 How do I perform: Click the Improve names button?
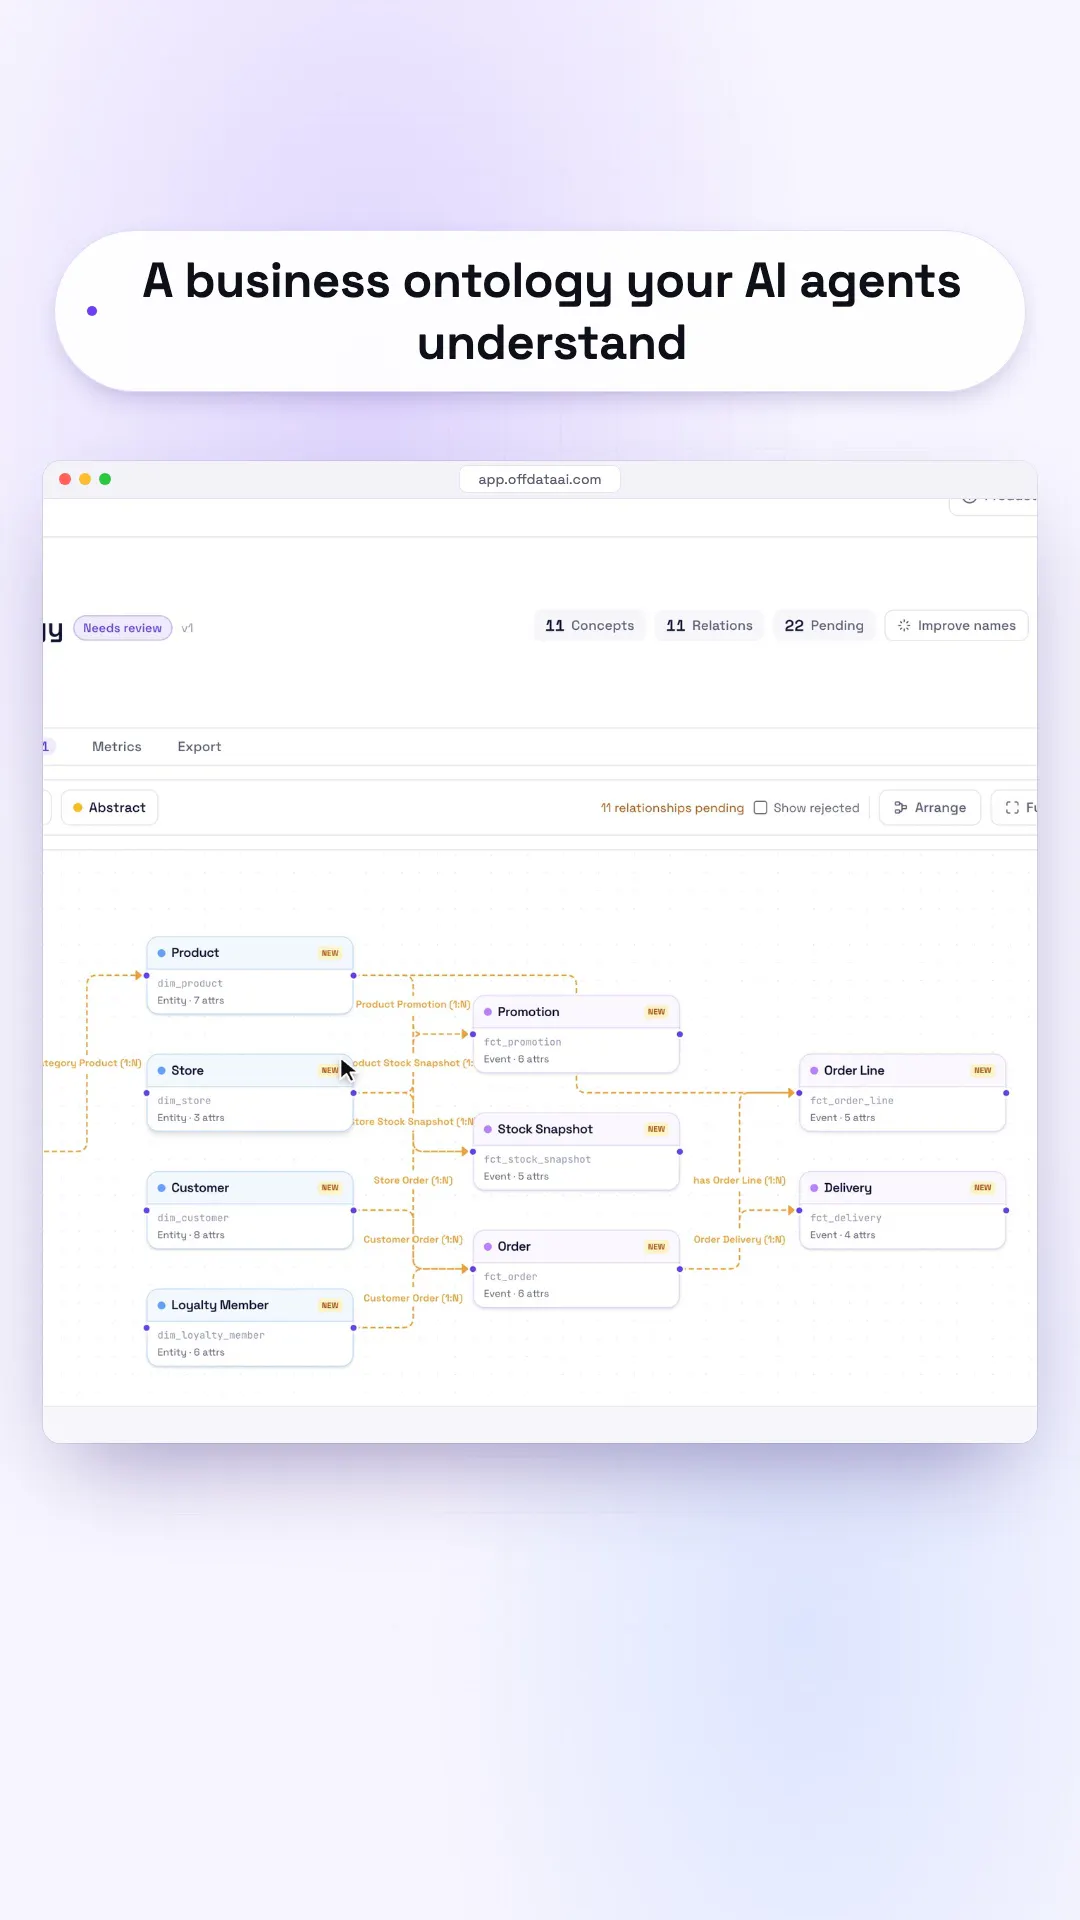(956, 626)
